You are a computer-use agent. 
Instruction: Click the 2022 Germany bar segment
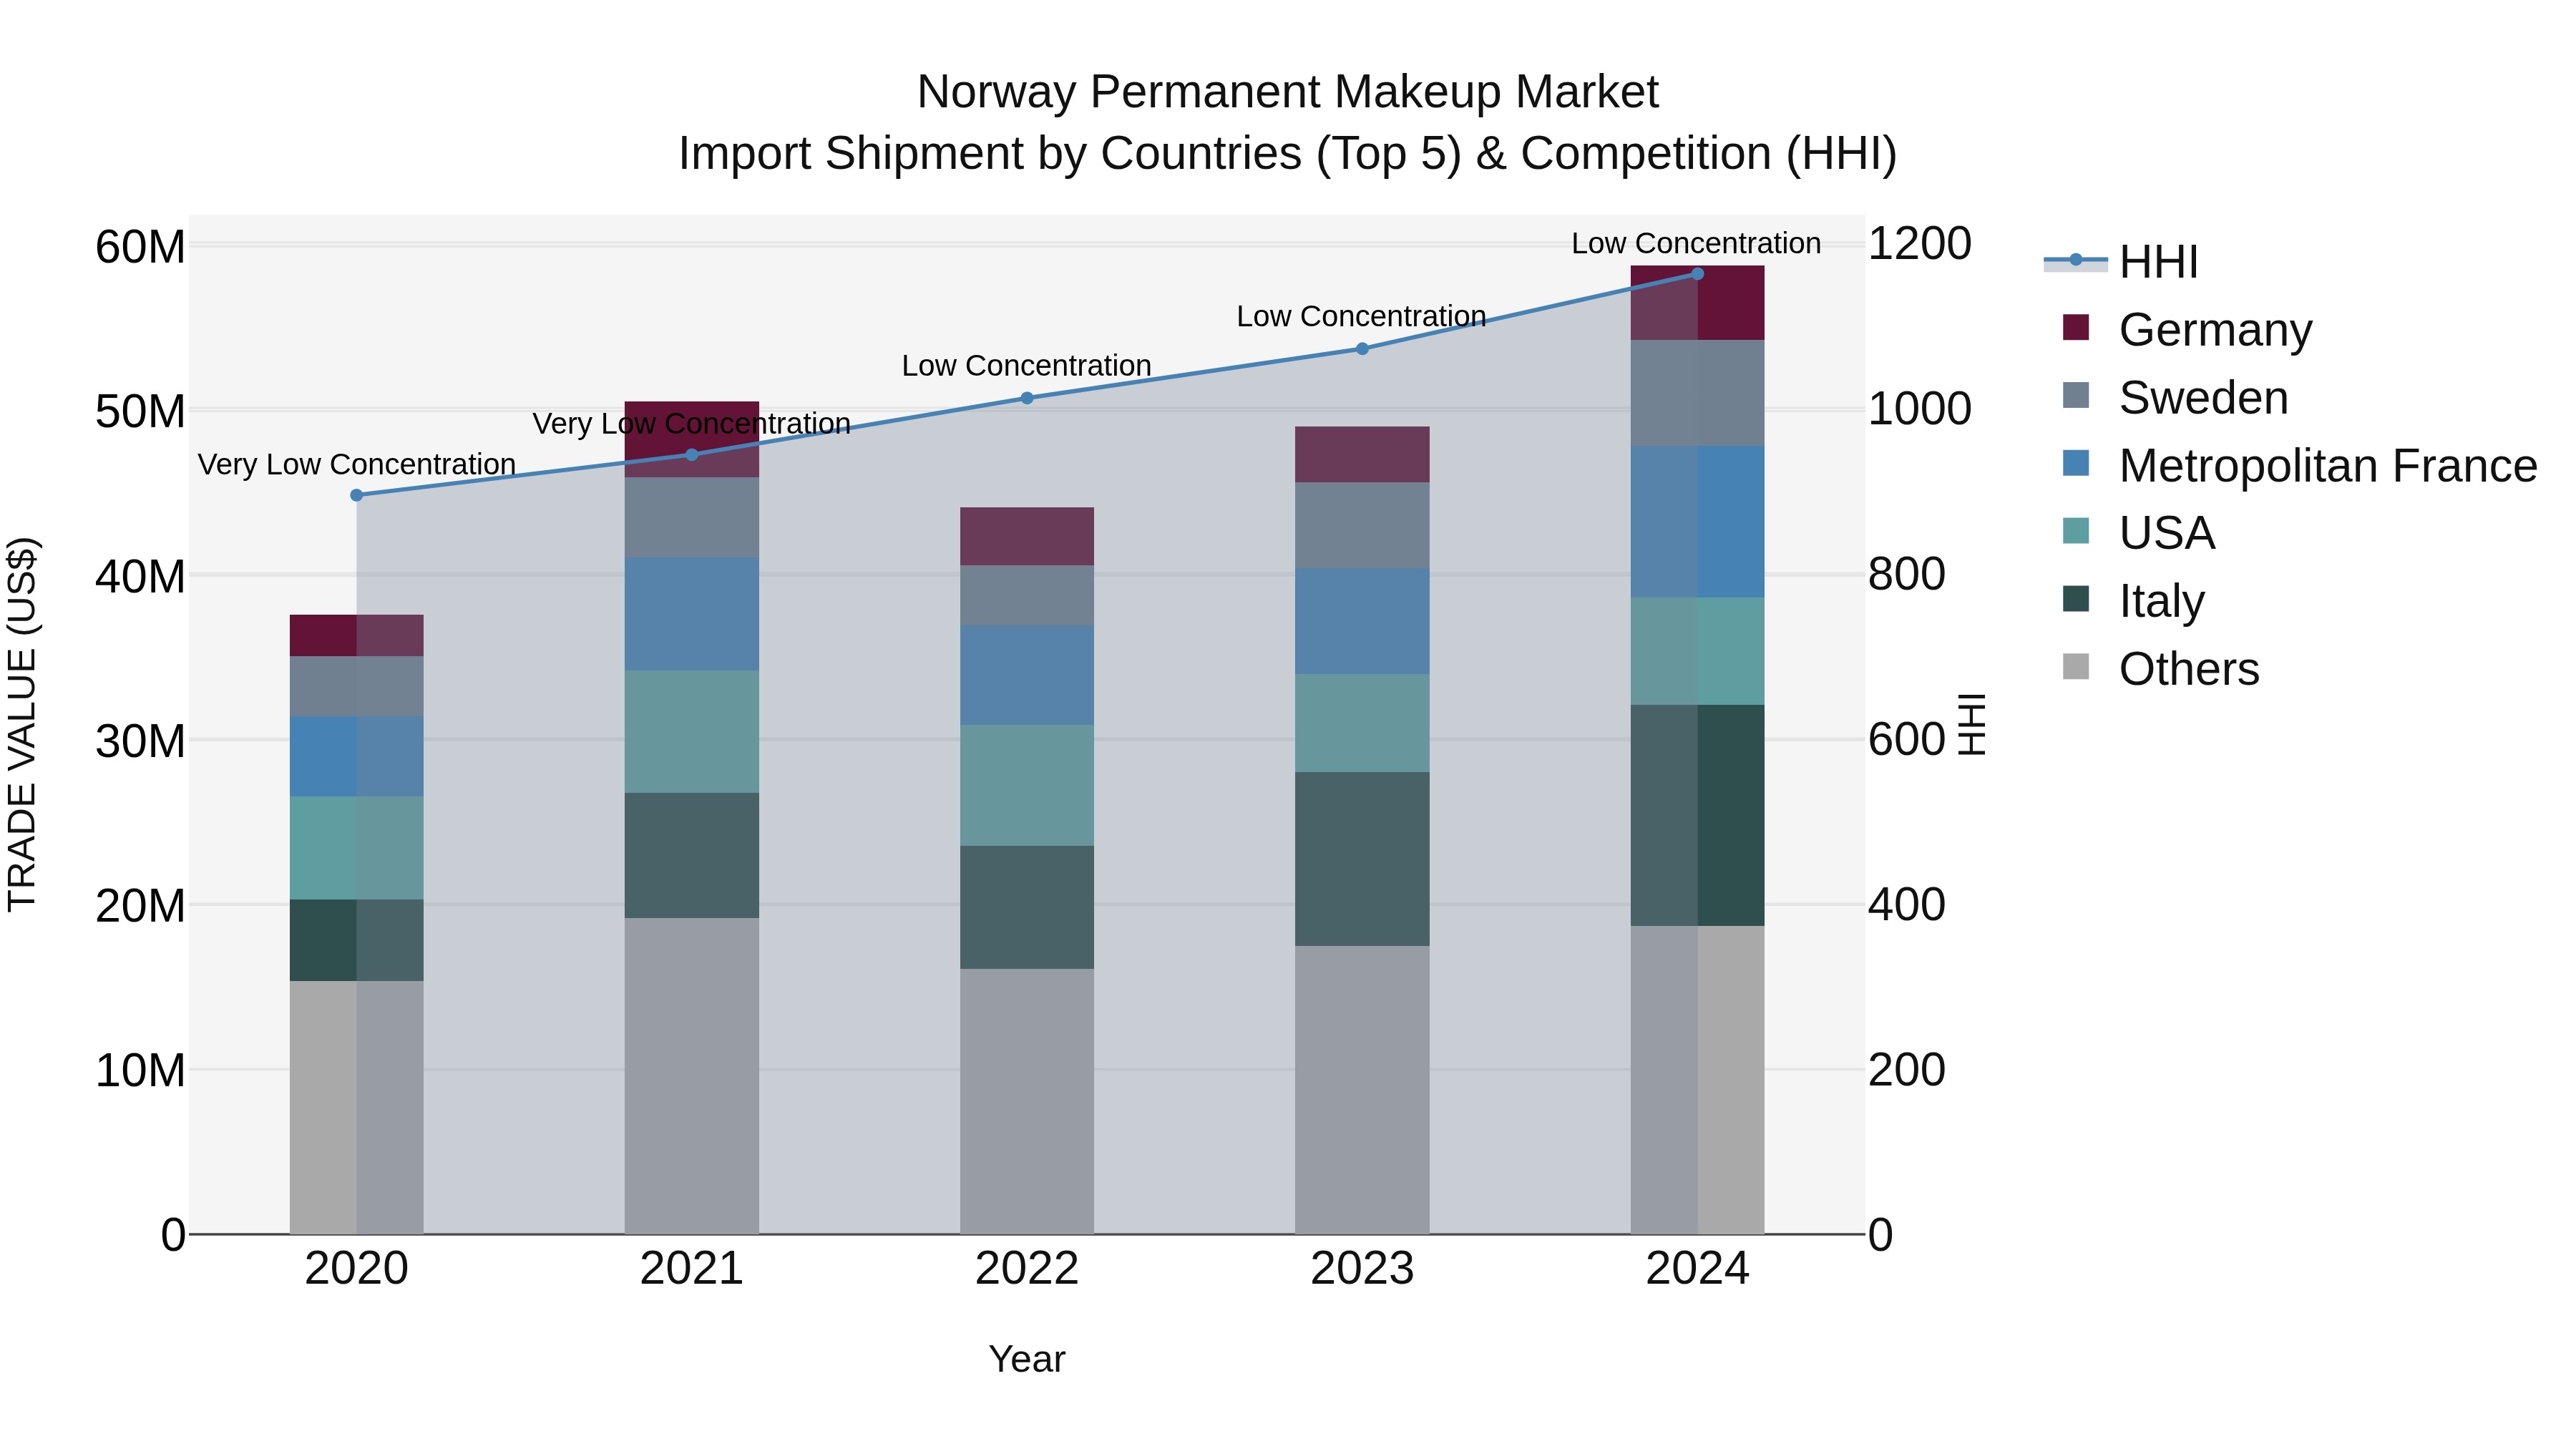tap(1027, 537)
